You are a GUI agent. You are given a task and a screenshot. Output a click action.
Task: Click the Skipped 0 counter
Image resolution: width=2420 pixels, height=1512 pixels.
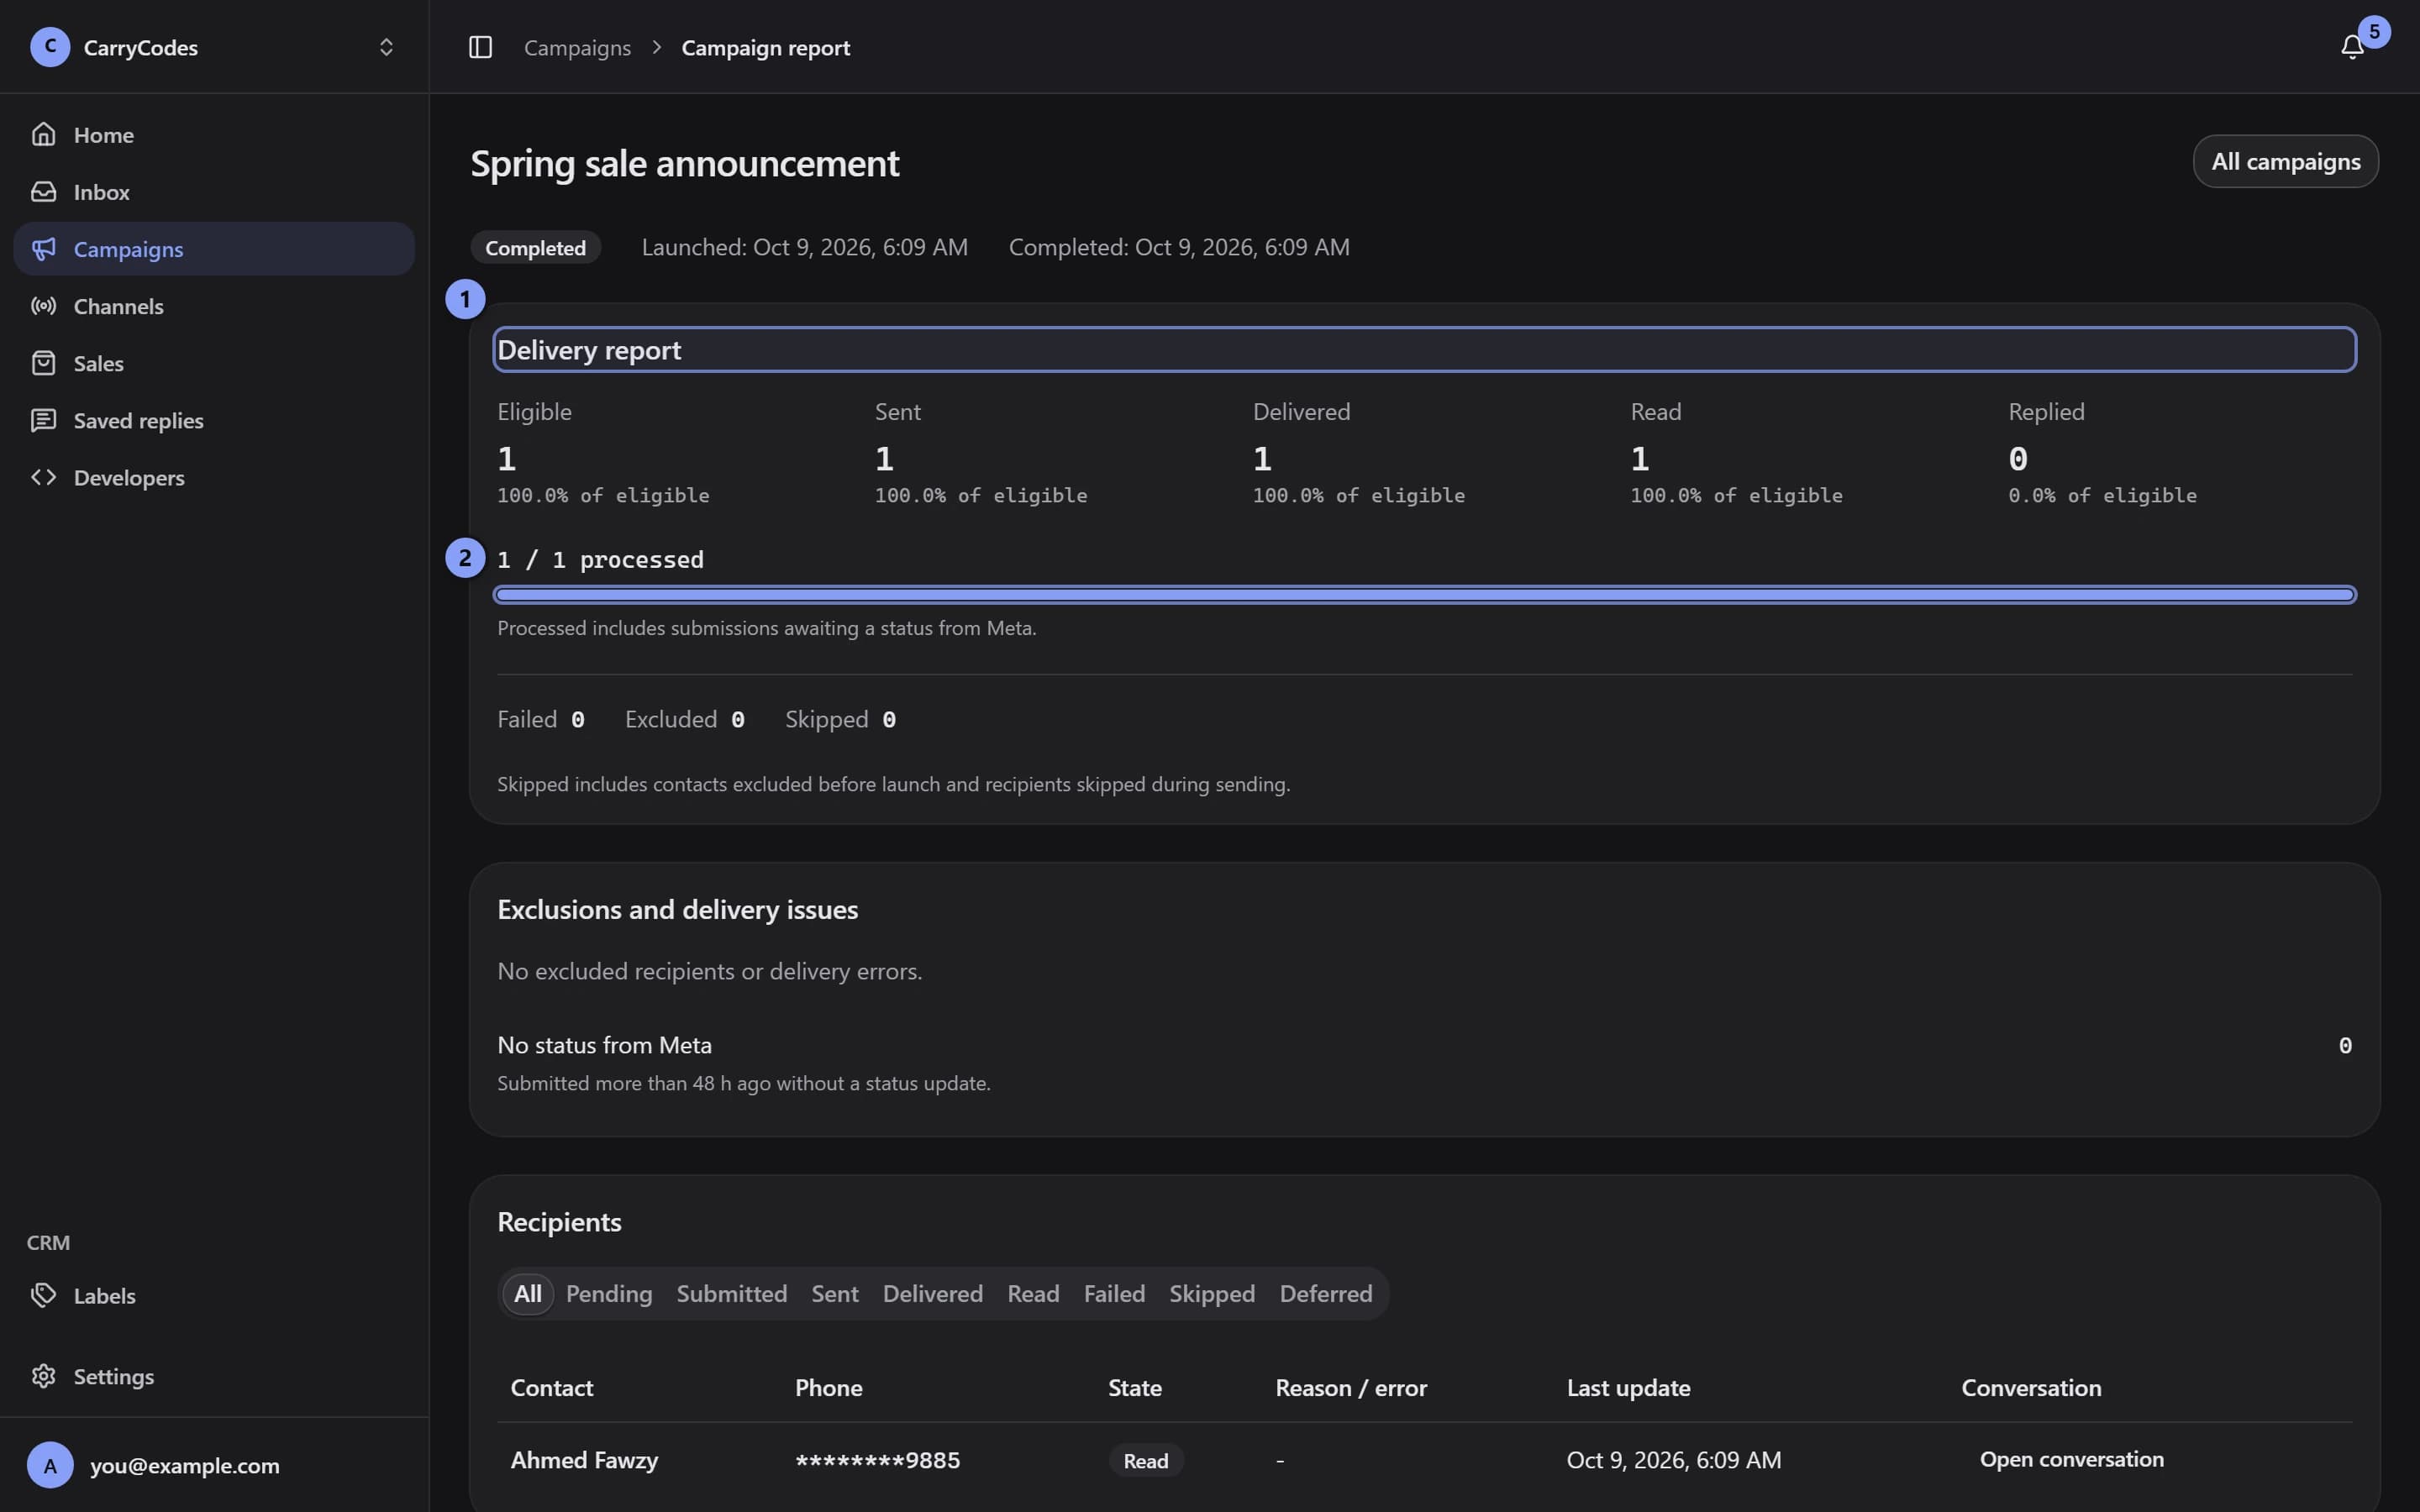(x=841, y=719)
